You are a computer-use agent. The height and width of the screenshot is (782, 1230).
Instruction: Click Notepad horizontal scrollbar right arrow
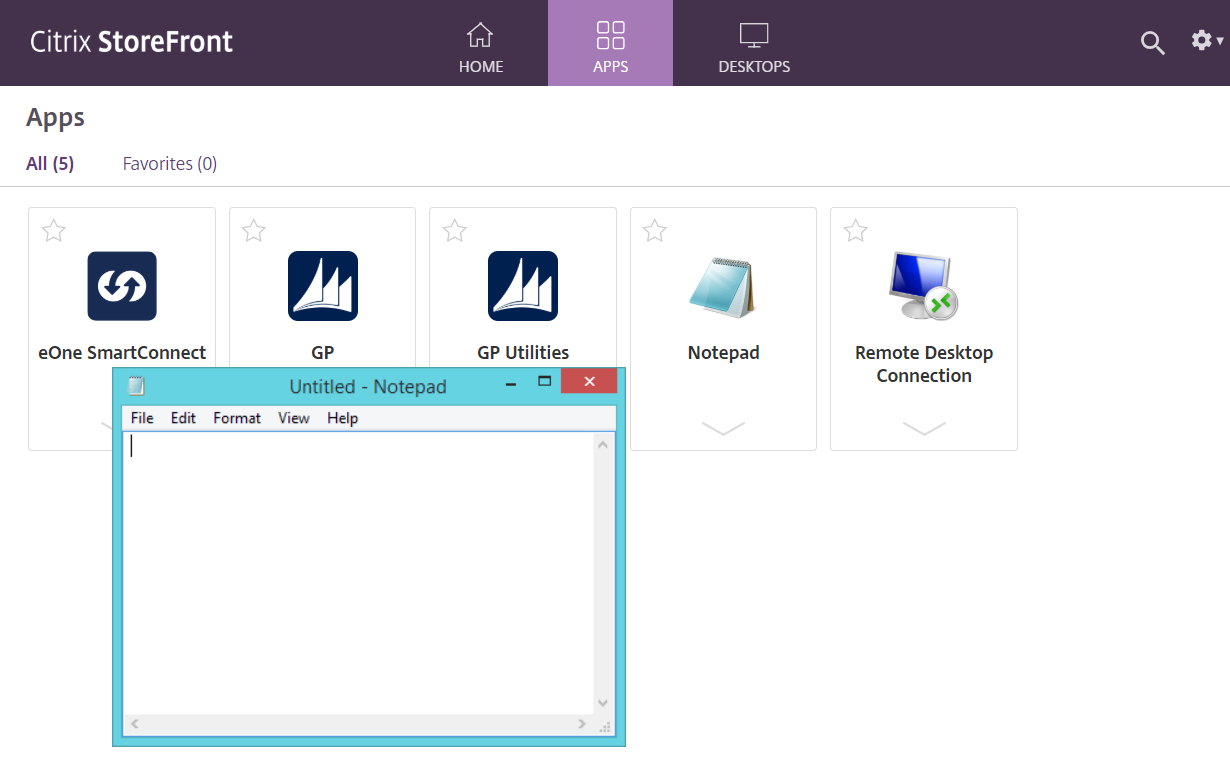(x=582, y=723)
